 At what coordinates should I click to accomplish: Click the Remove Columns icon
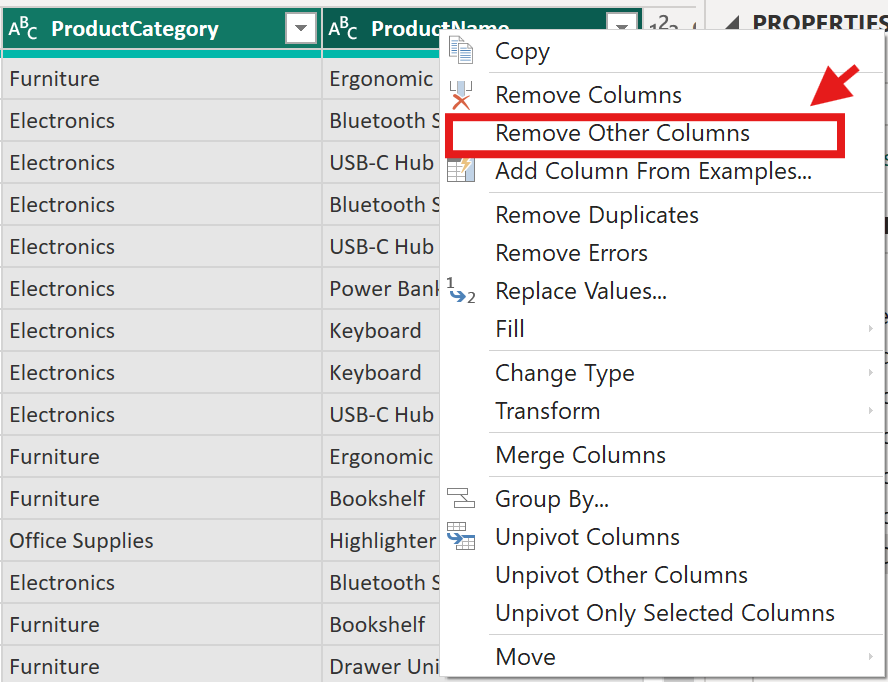461,95
